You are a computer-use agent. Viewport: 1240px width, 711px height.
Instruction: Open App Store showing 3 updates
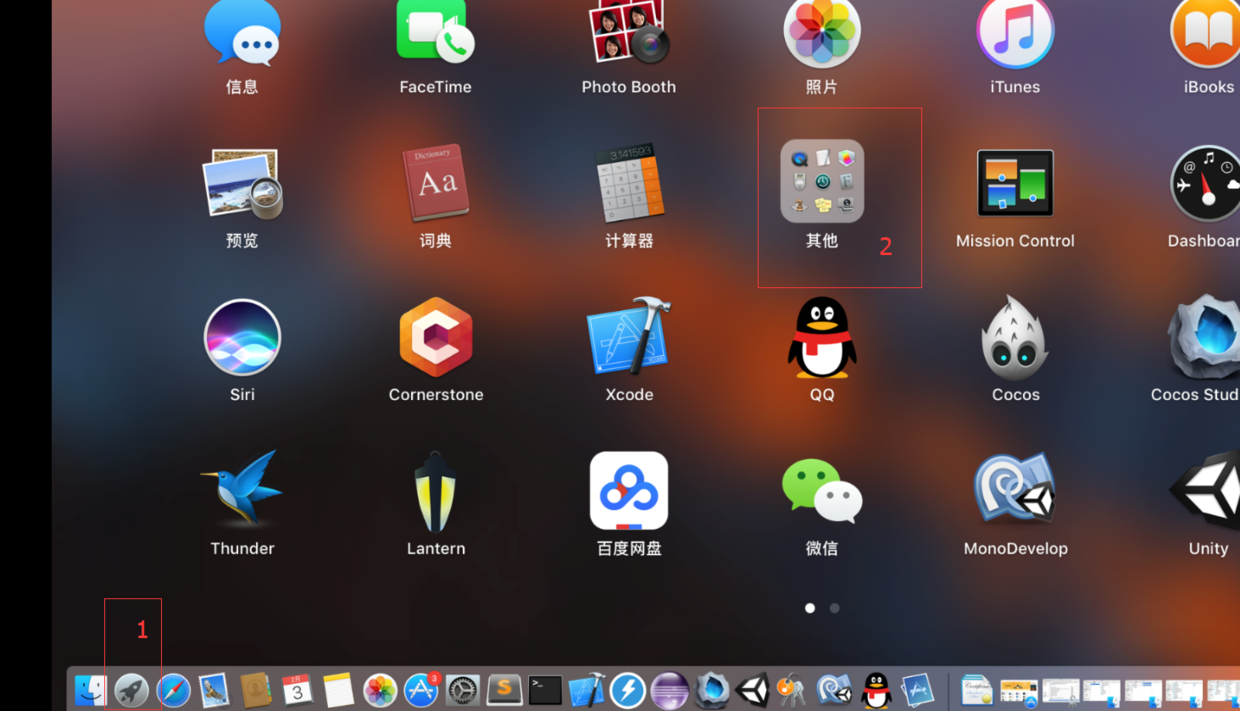(420, 690)
